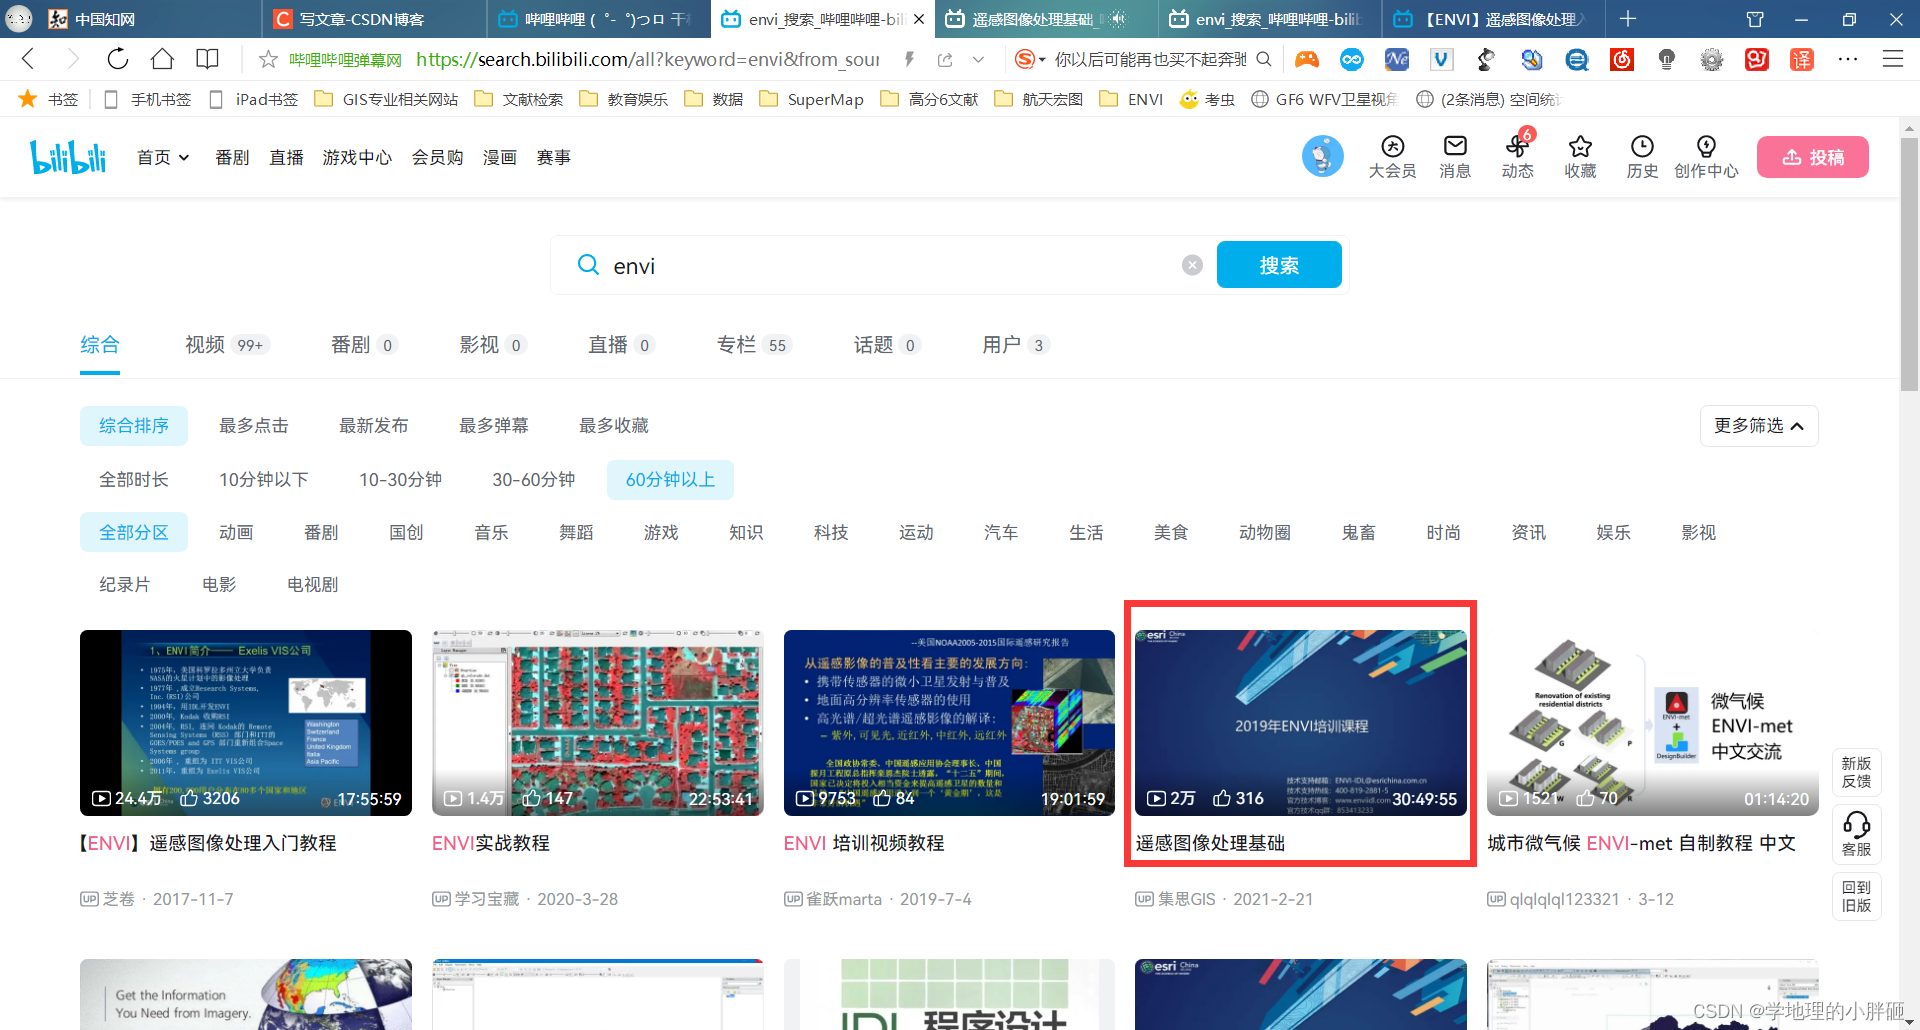Open the 游戏中心 navigation link
This screenshot has height=1030, width=1920.
(357, 158)
